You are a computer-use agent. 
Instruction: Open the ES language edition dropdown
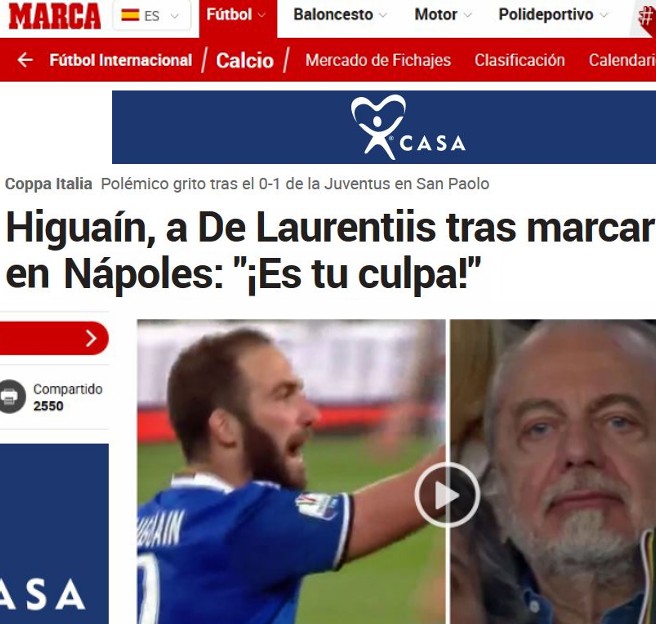click(151, 16)
